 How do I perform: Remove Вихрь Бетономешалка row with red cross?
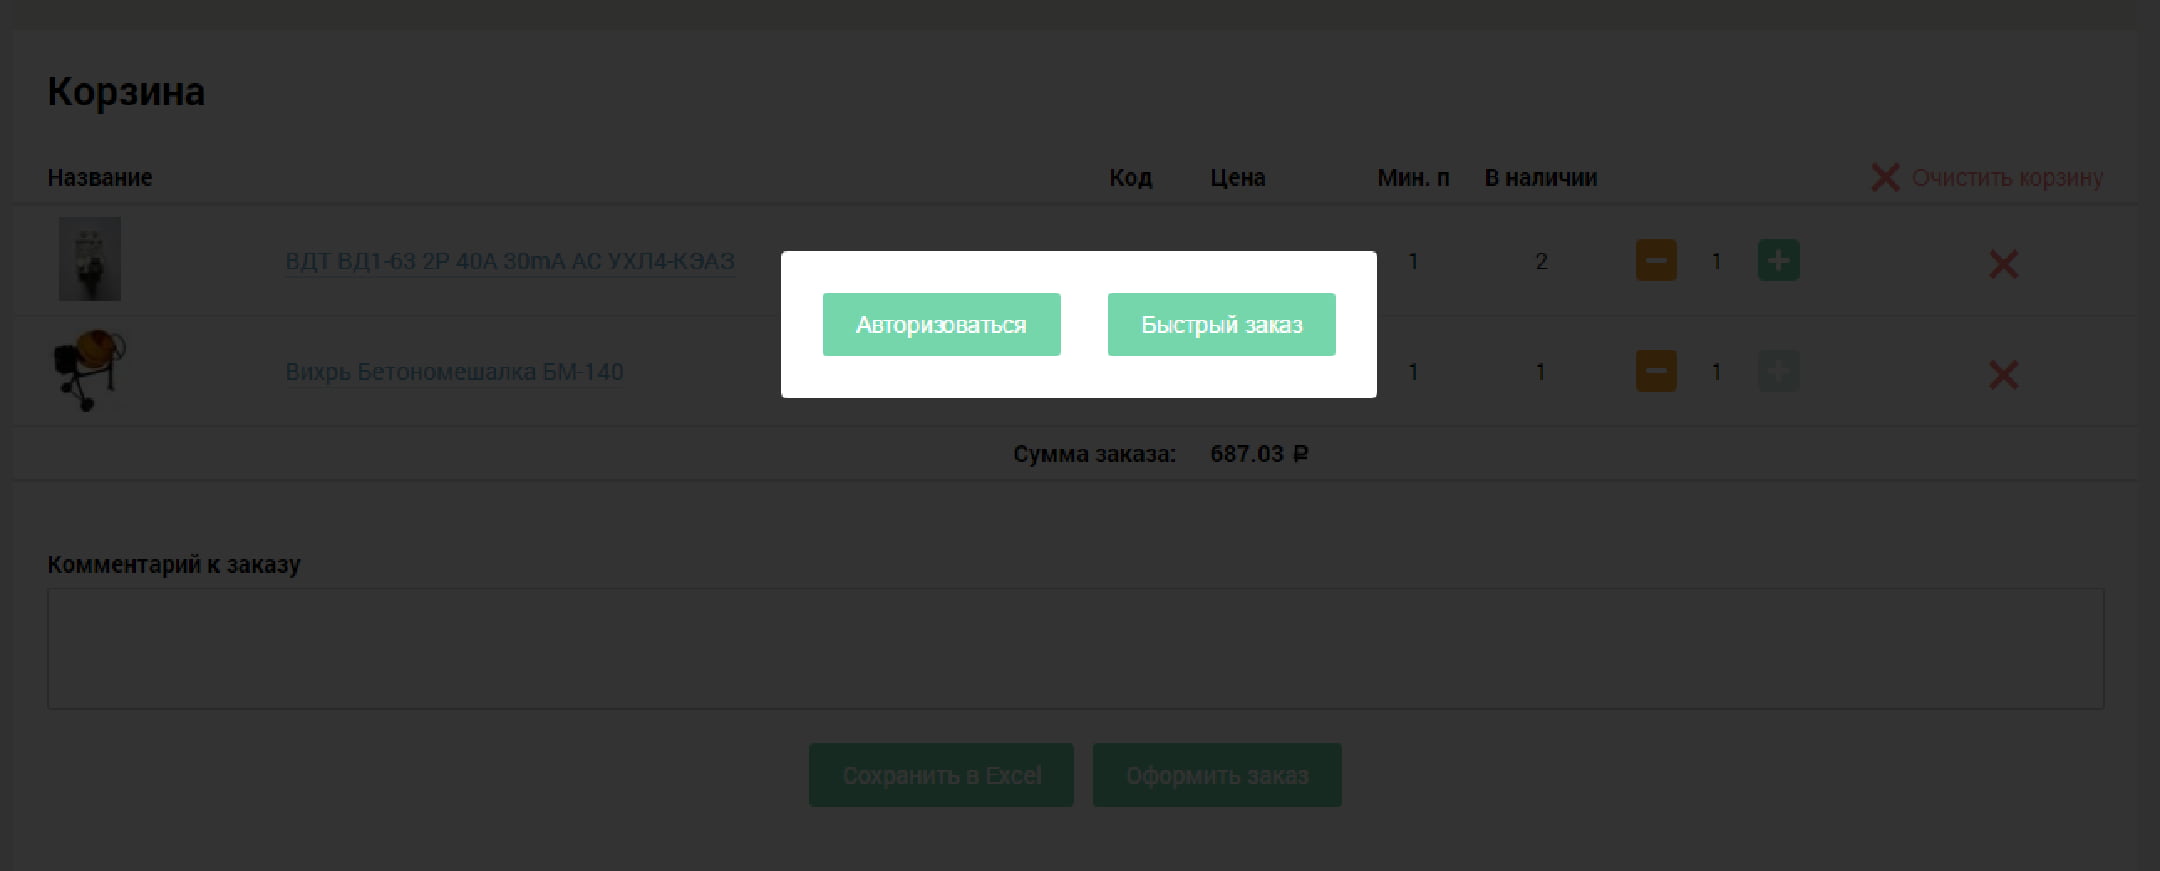2003,375
